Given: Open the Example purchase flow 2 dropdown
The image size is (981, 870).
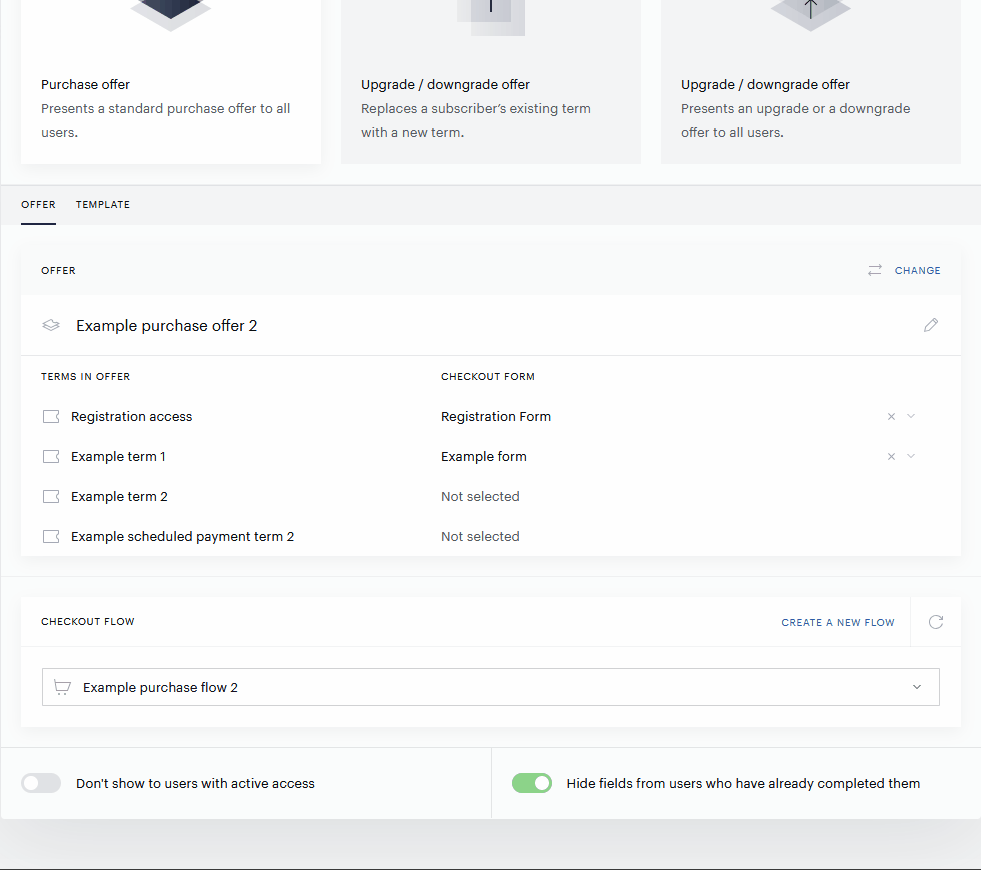Looking at the screenshot, I should click(490, 687).
